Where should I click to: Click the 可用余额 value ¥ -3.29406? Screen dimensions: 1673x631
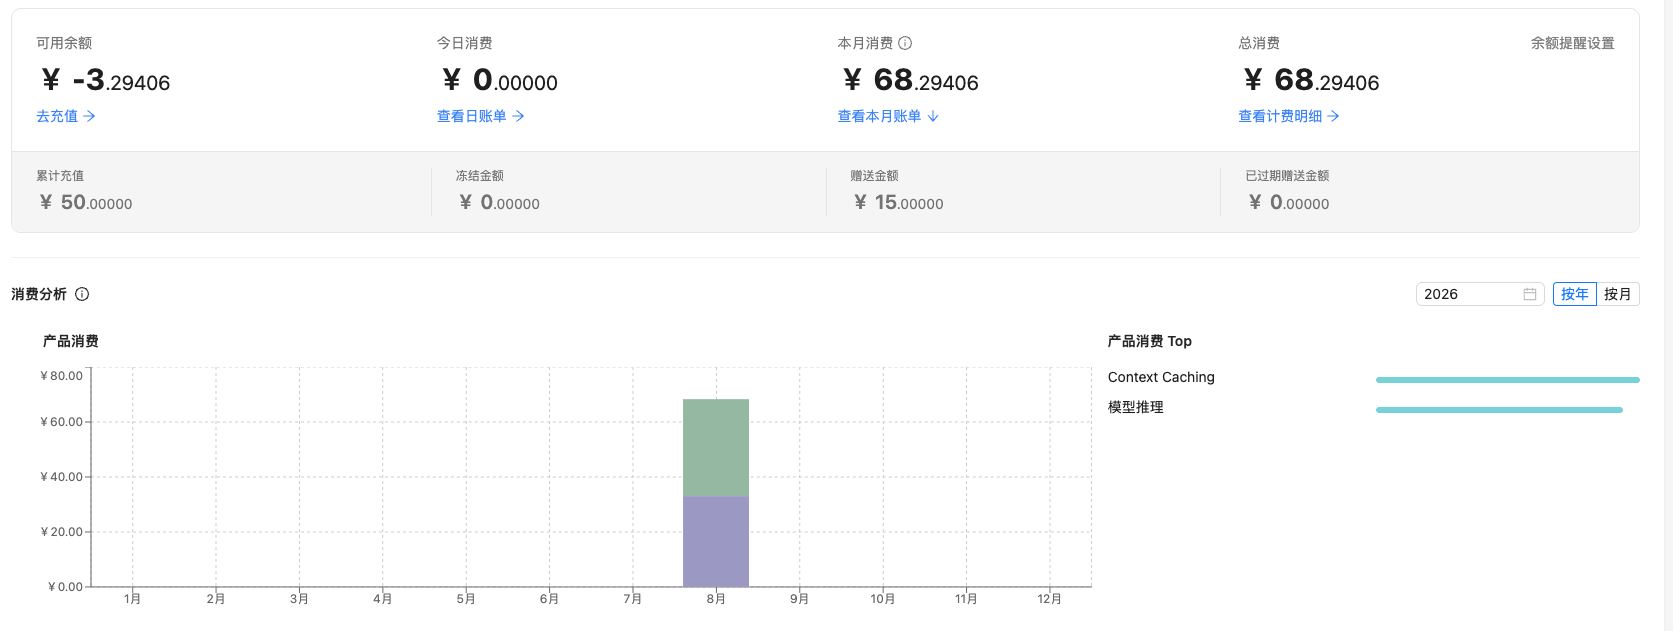(x=105, y=80)
